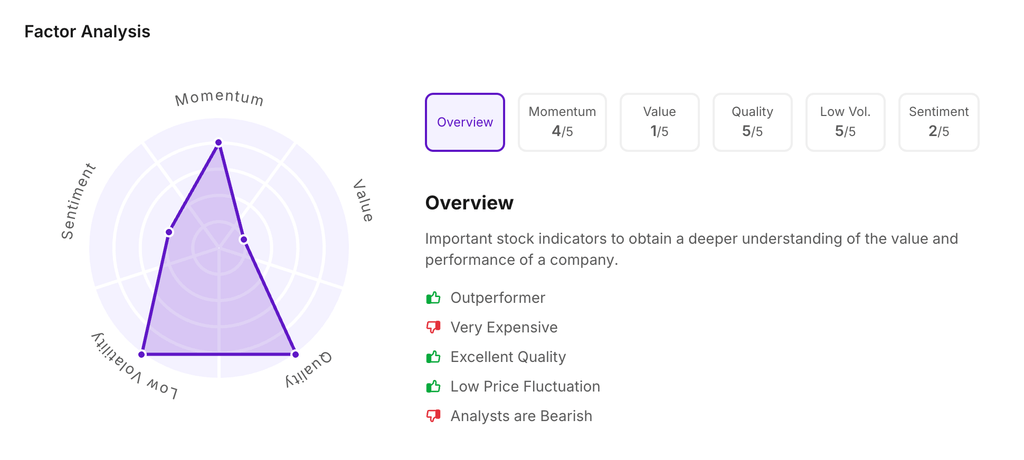The image size is (1024, 460).
Task: Click the thumbs-up icon next to Excellent Quality
Action: 433,357
